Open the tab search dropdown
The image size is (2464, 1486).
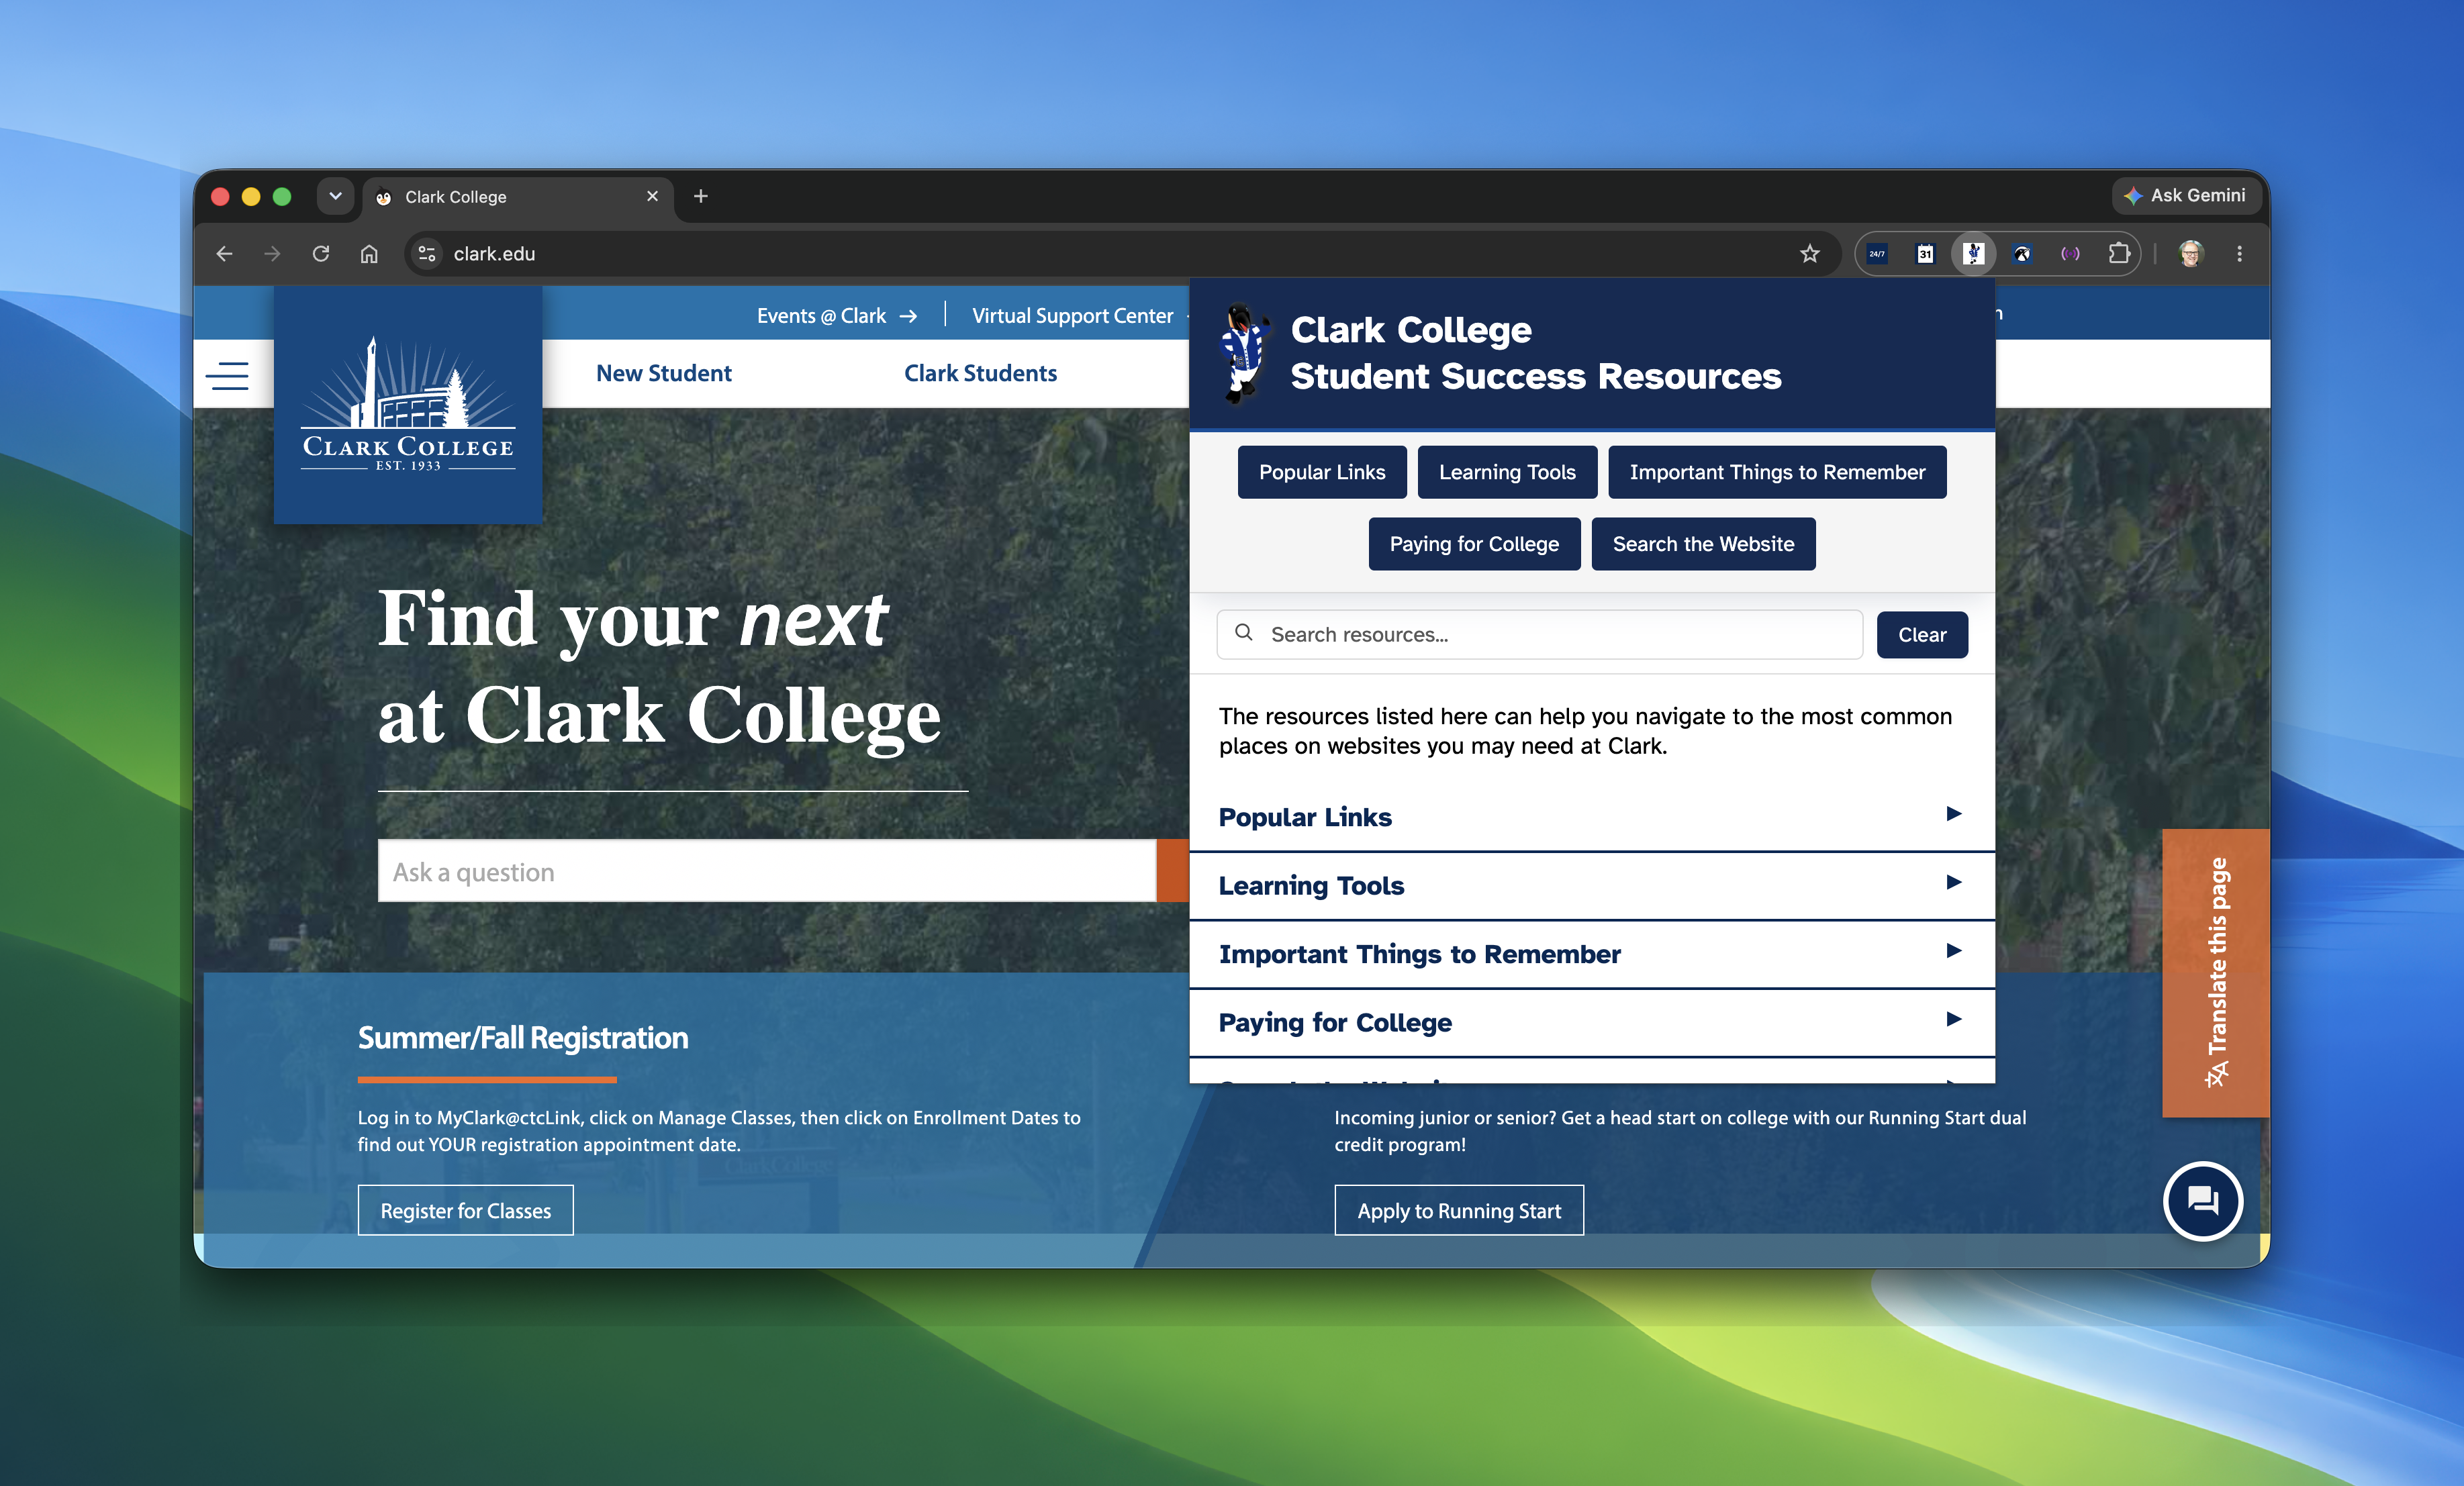pyautogui.click(x=336, y=196)
